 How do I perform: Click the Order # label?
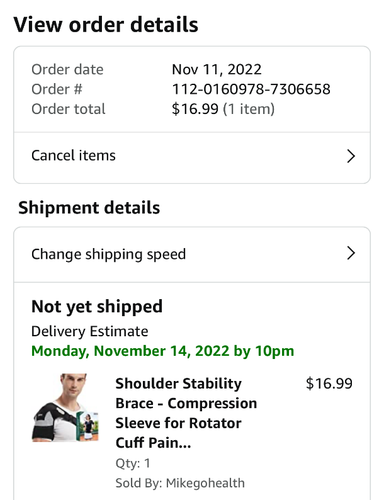point(57,89)
